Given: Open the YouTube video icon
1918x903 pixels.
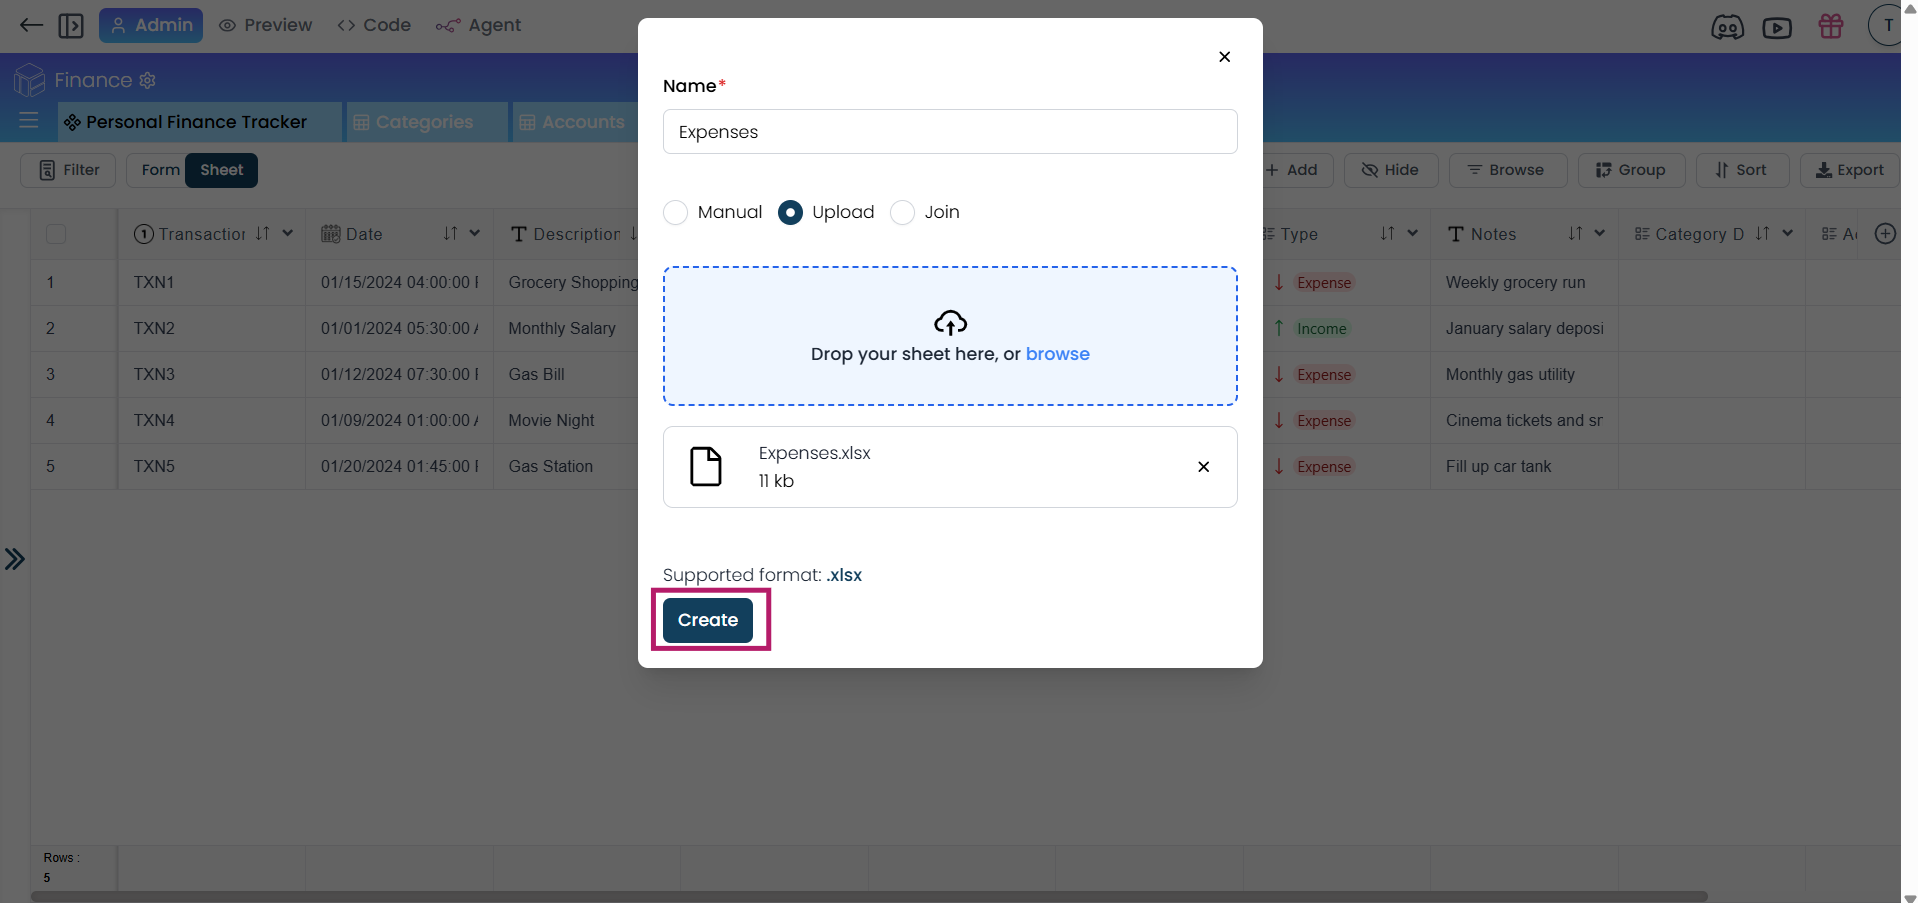Looking at the screenshot, I should click(1776, 27).
